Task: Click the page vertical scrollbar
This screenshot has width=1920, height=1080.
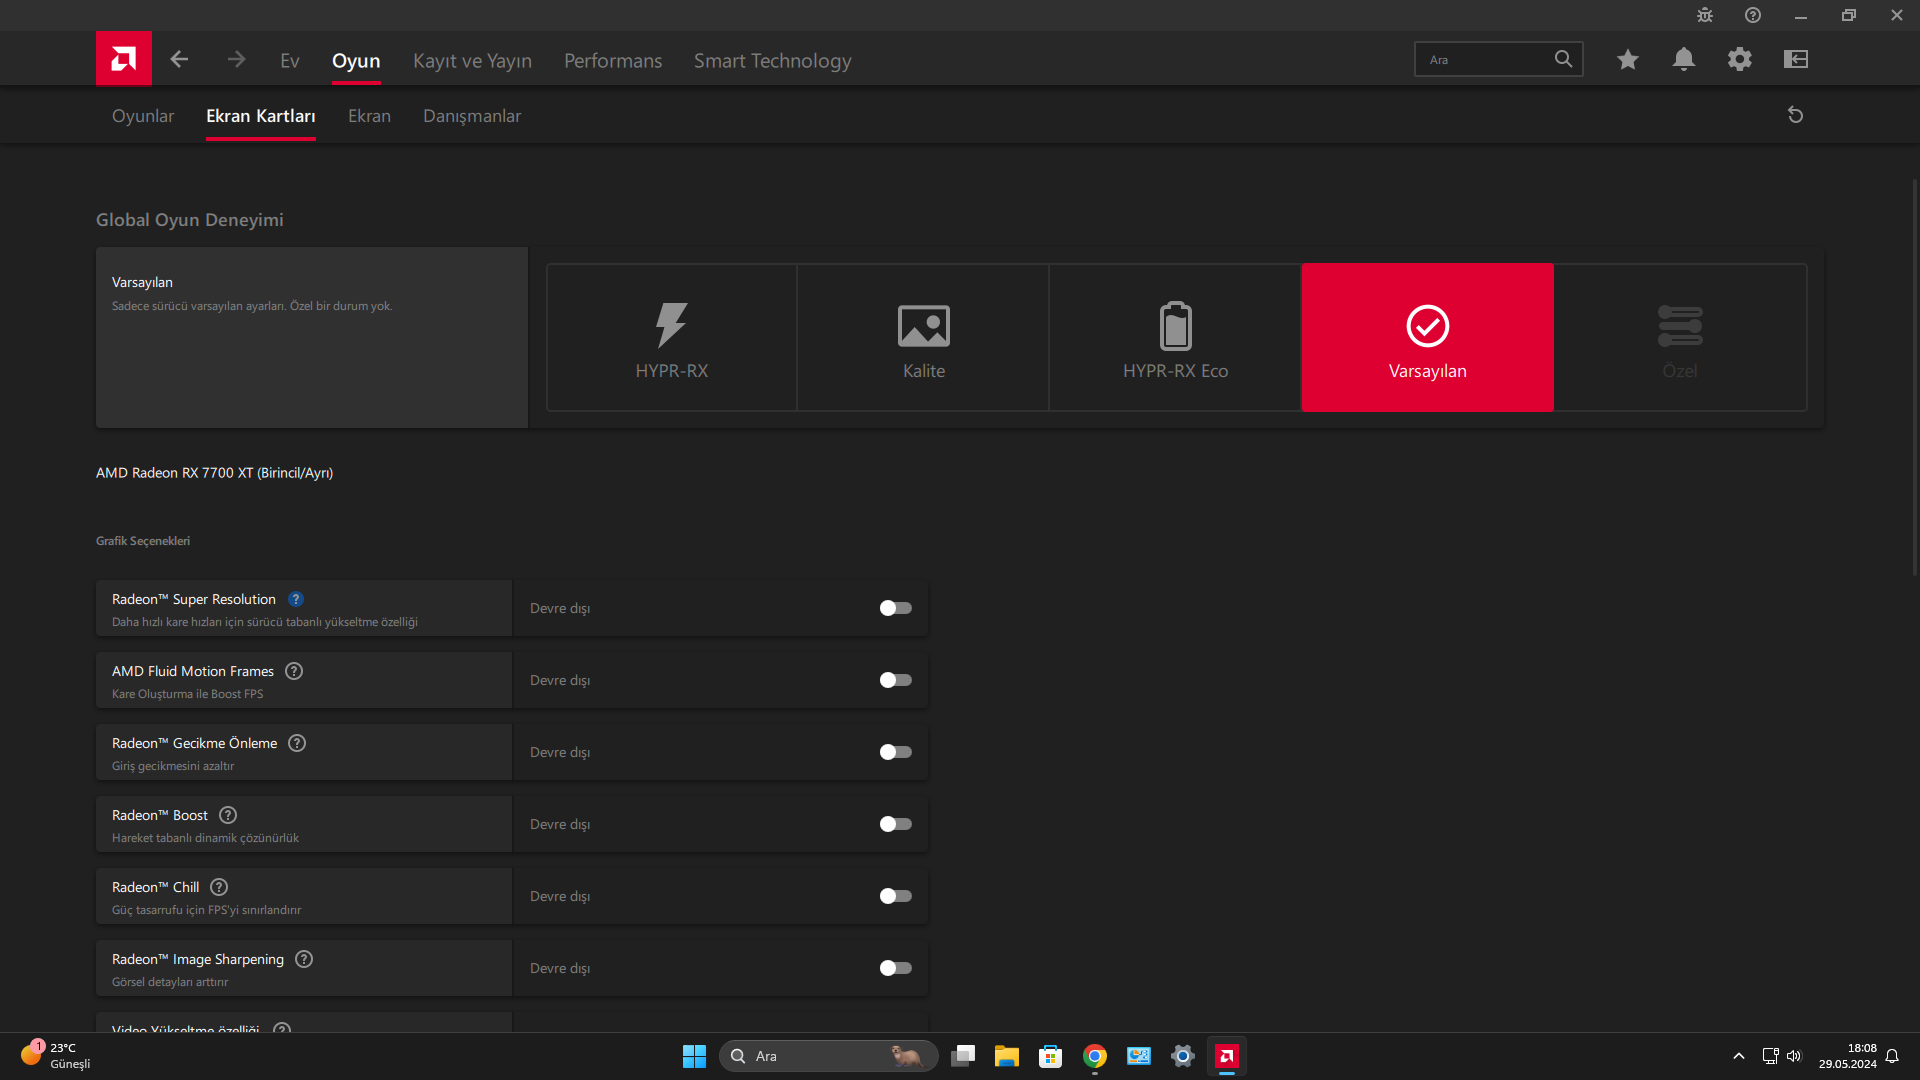Action: (1915, 376)
